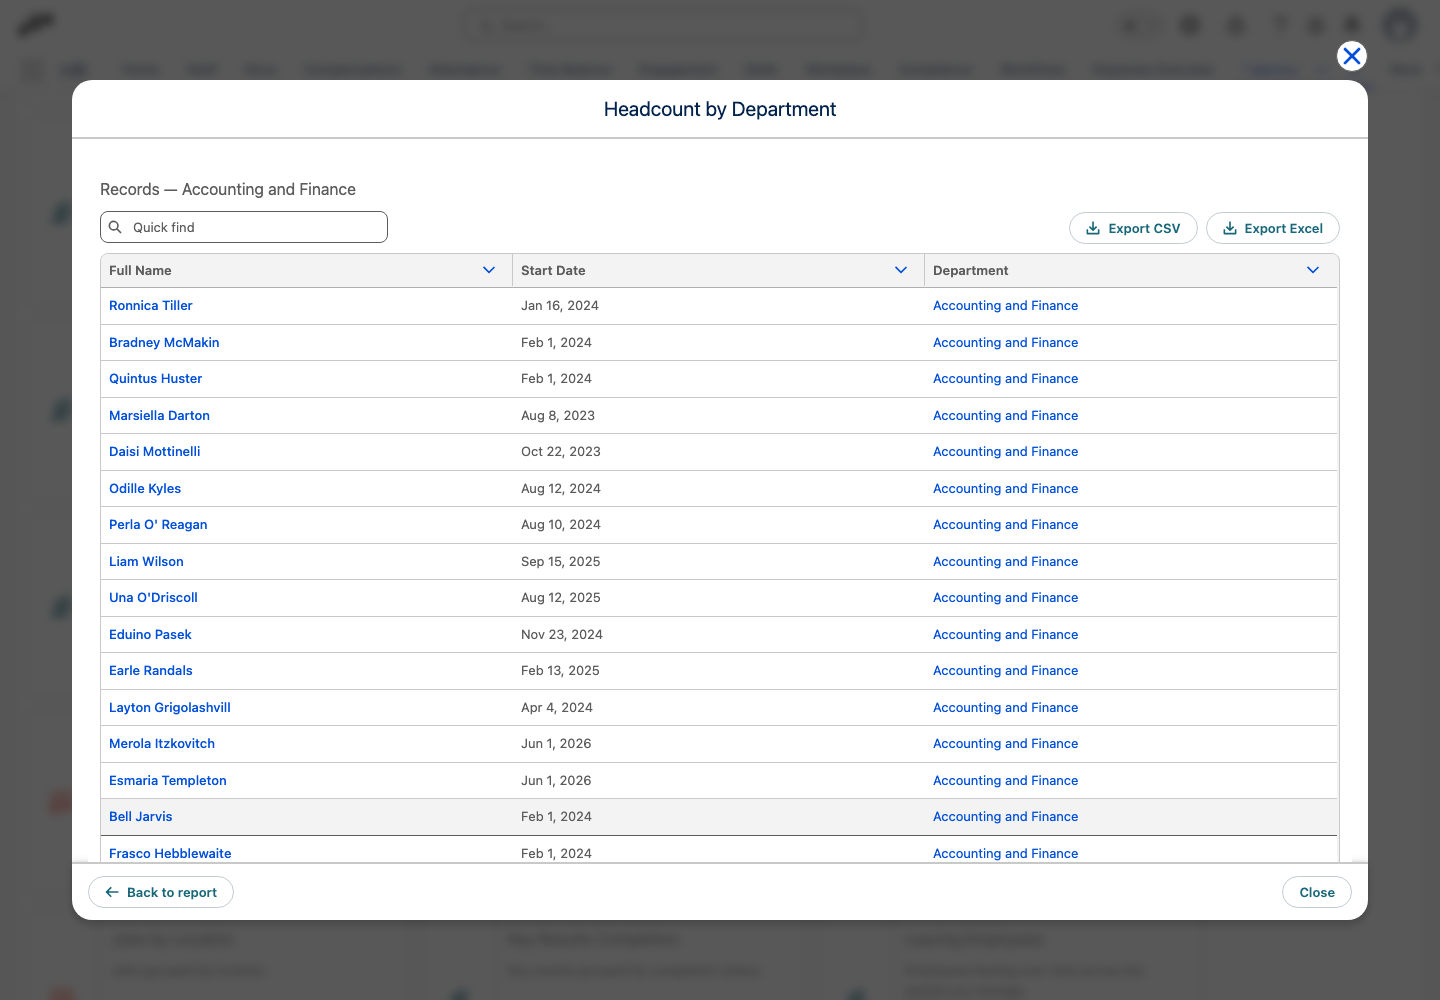Go back to report
1440x1000 pixels.
click(x=161, y=892)
